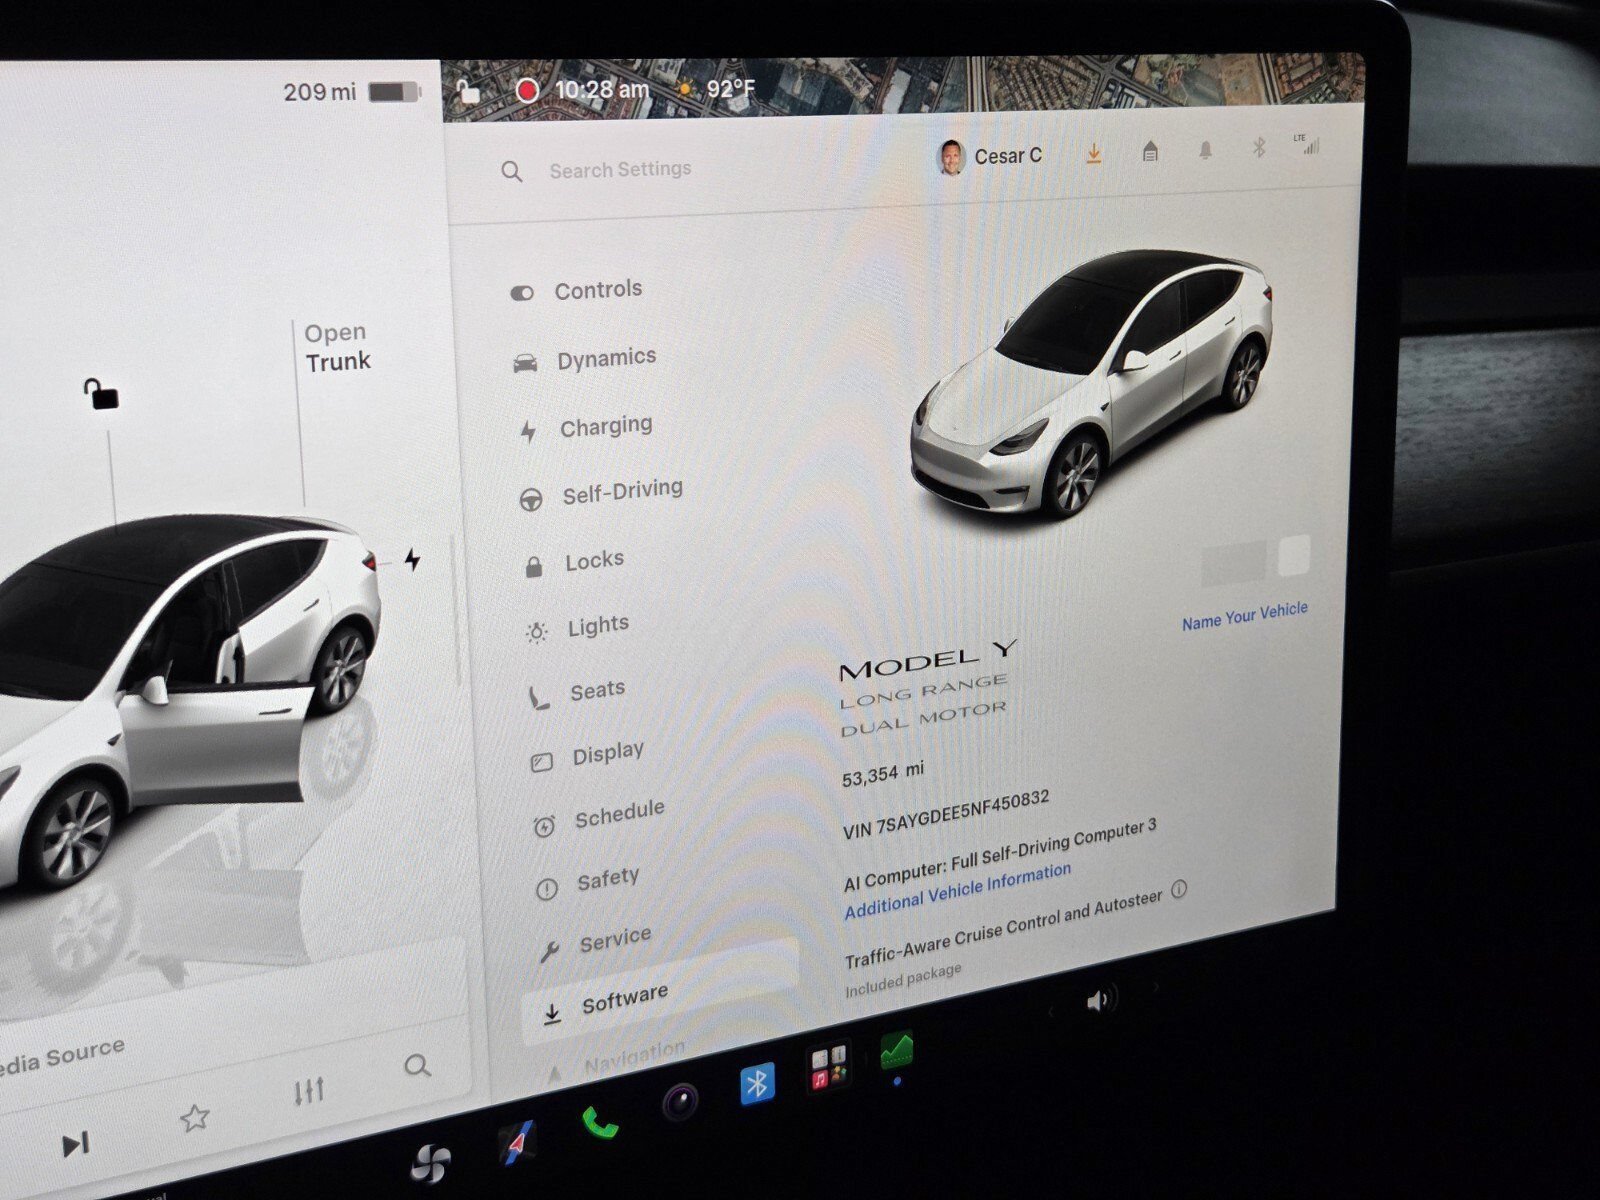Tap the Controls toggle-shaped icon
Image resolution: width=1600 pixels, height=1200 pixels.
(x=522, y=293)
